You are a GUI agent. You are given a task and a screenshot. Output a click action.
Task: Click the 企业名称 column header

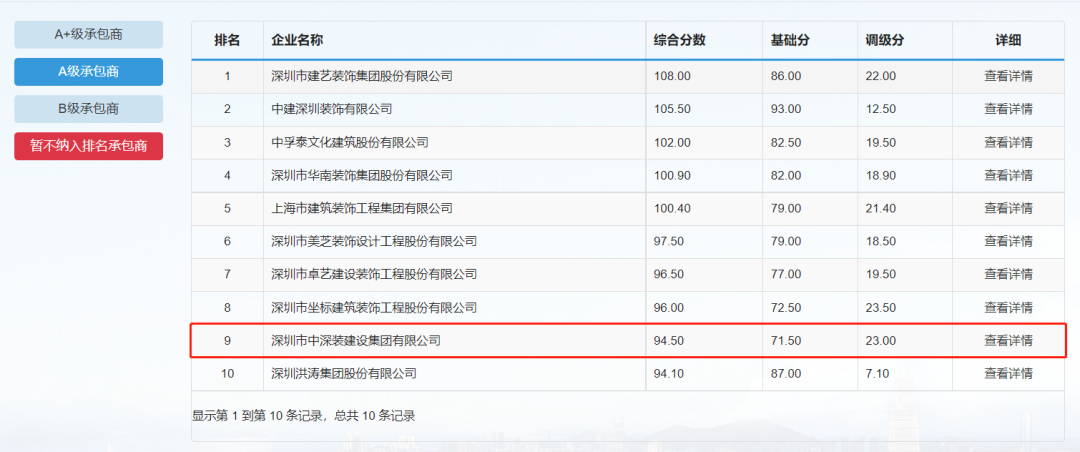[297, 40]
